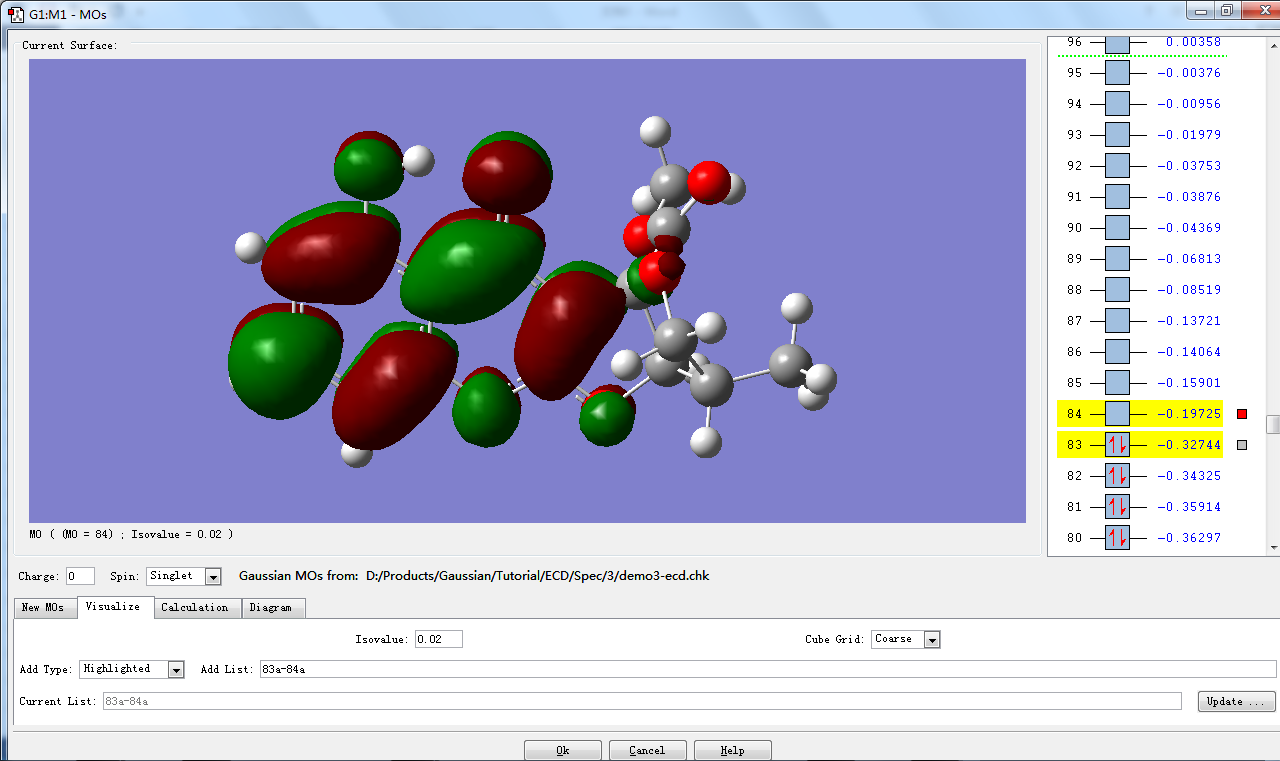Image resolution: width=1280 pixels, height=761 pixels.
Task: Open the Spin Singlet dropdown
Action: tap(184, 576)
